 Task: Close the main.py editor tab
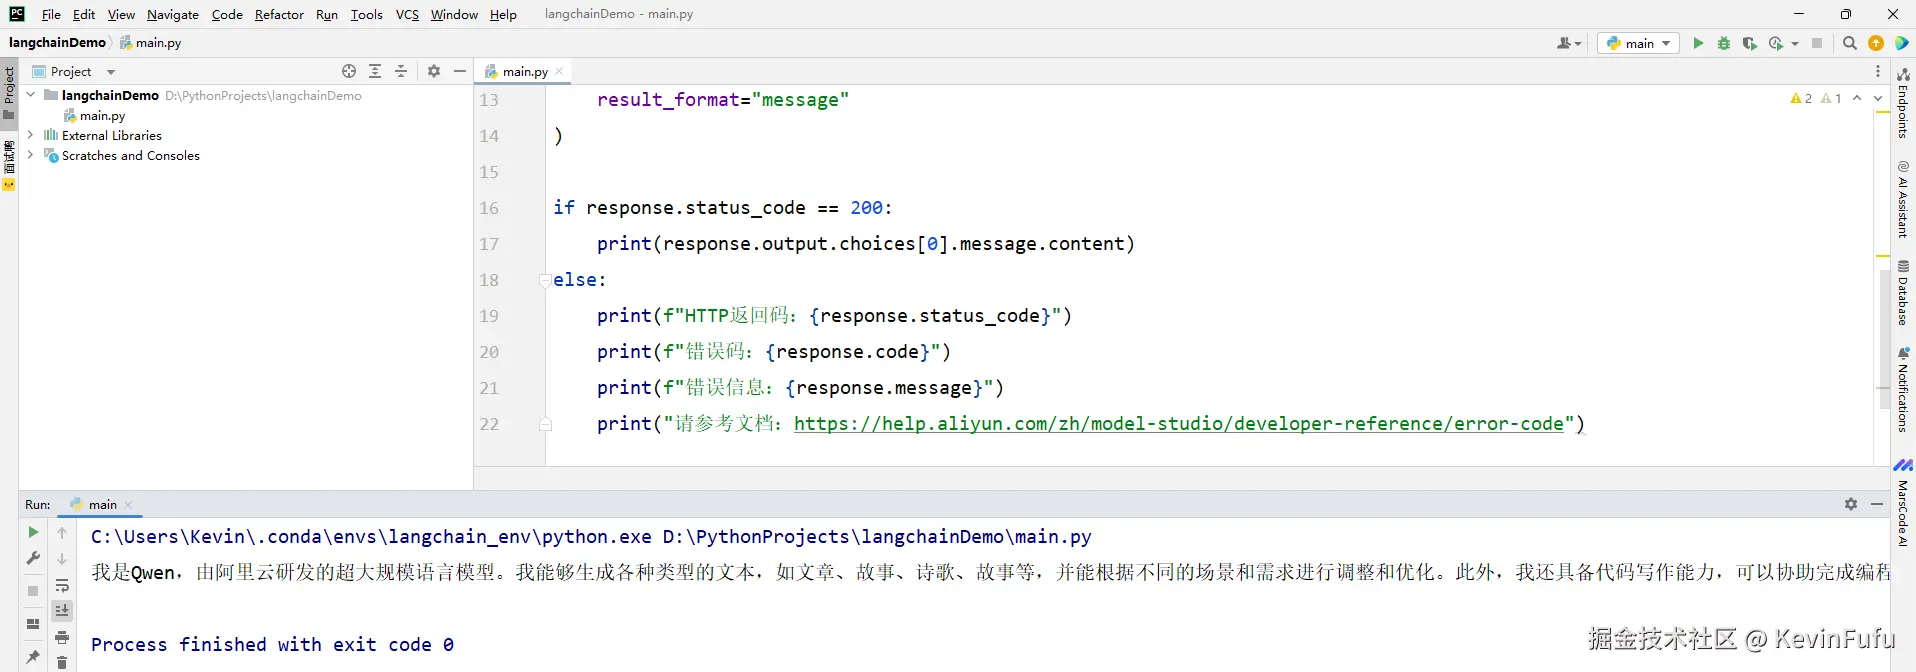[559, 71]
